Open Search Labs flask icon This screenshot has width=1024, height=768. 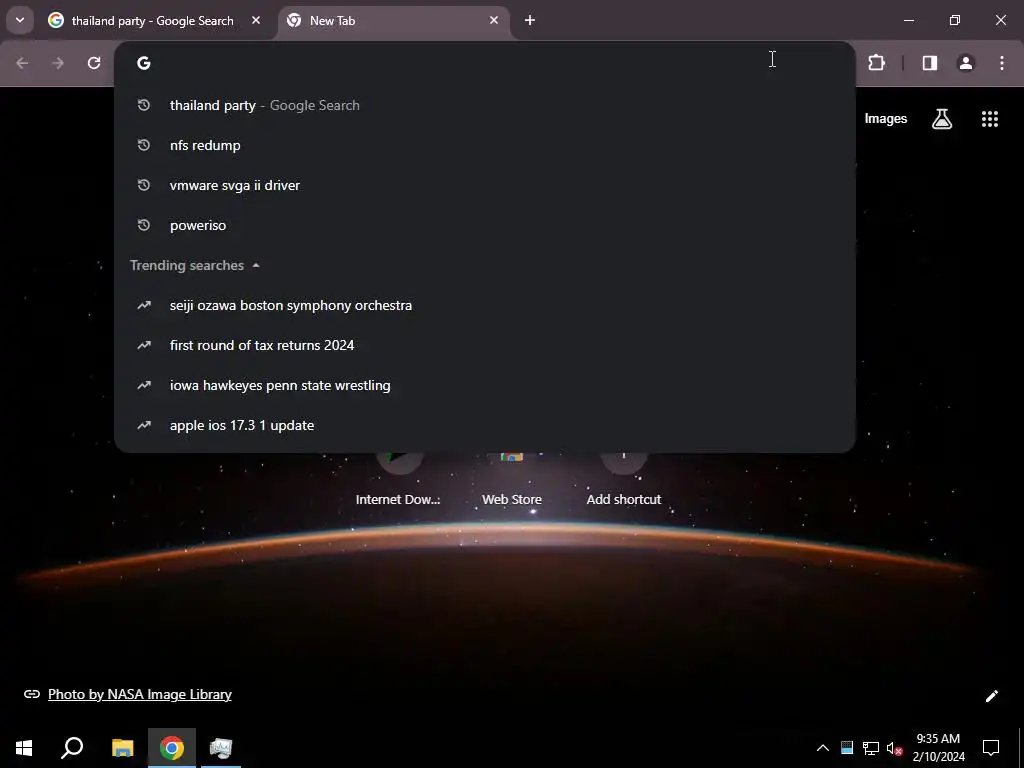pyautogui.click(x=942, y=119)
